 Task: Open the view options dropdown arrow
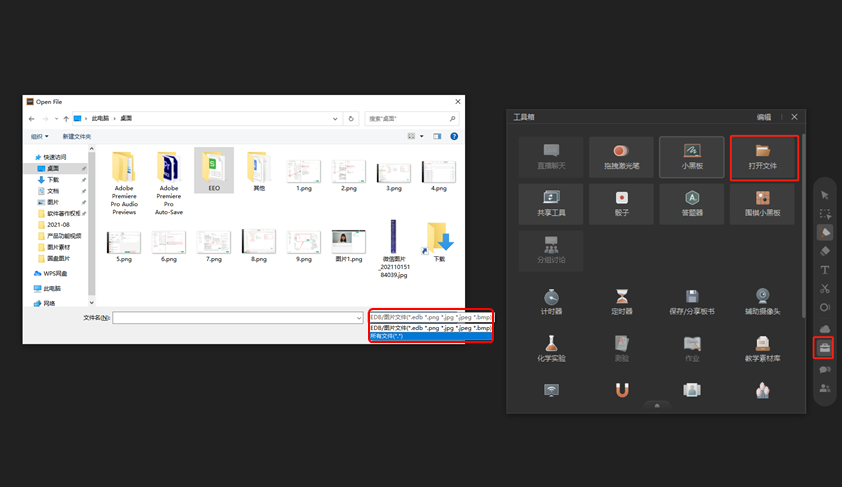(x=422, y=136)
